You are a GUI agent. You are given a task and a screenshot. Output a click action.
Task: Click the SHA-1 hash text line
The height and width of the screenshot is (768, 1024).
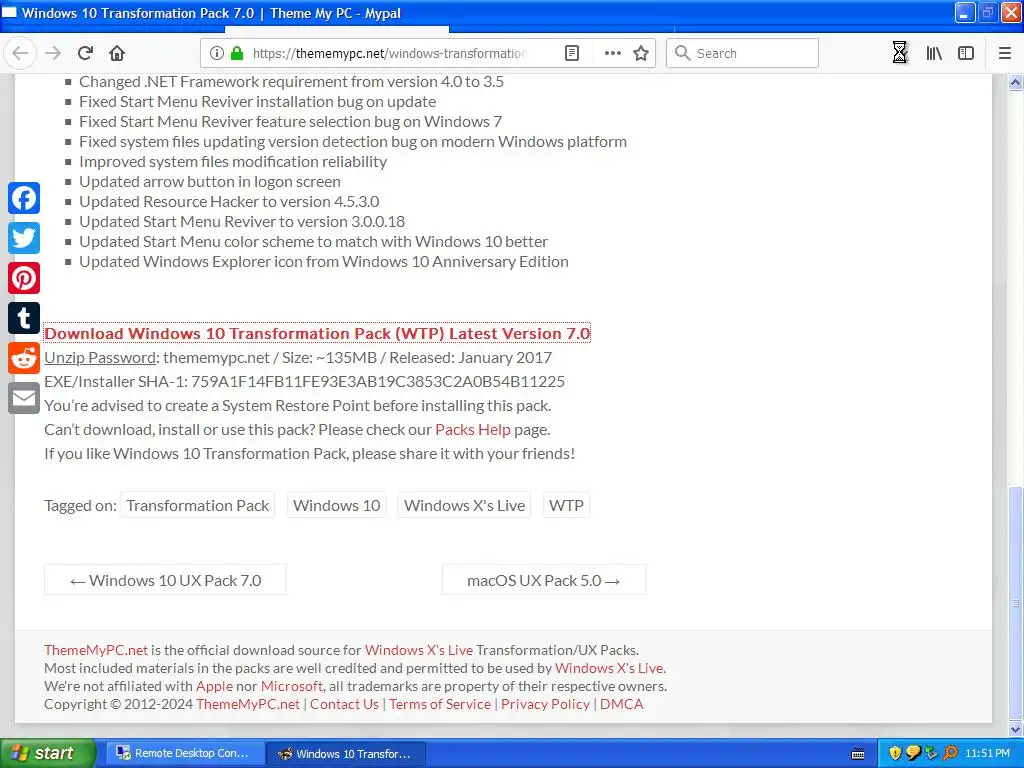point(304,381)
